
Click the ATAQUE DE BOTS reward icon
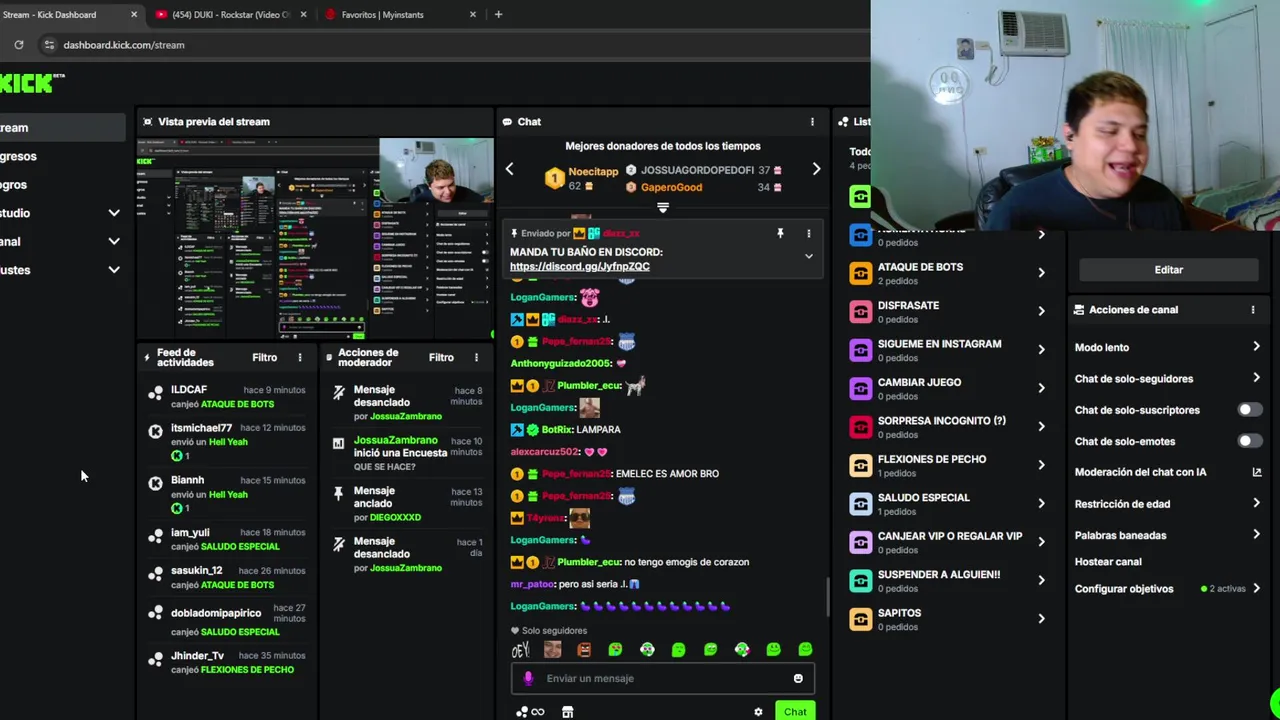click(860, 273)
